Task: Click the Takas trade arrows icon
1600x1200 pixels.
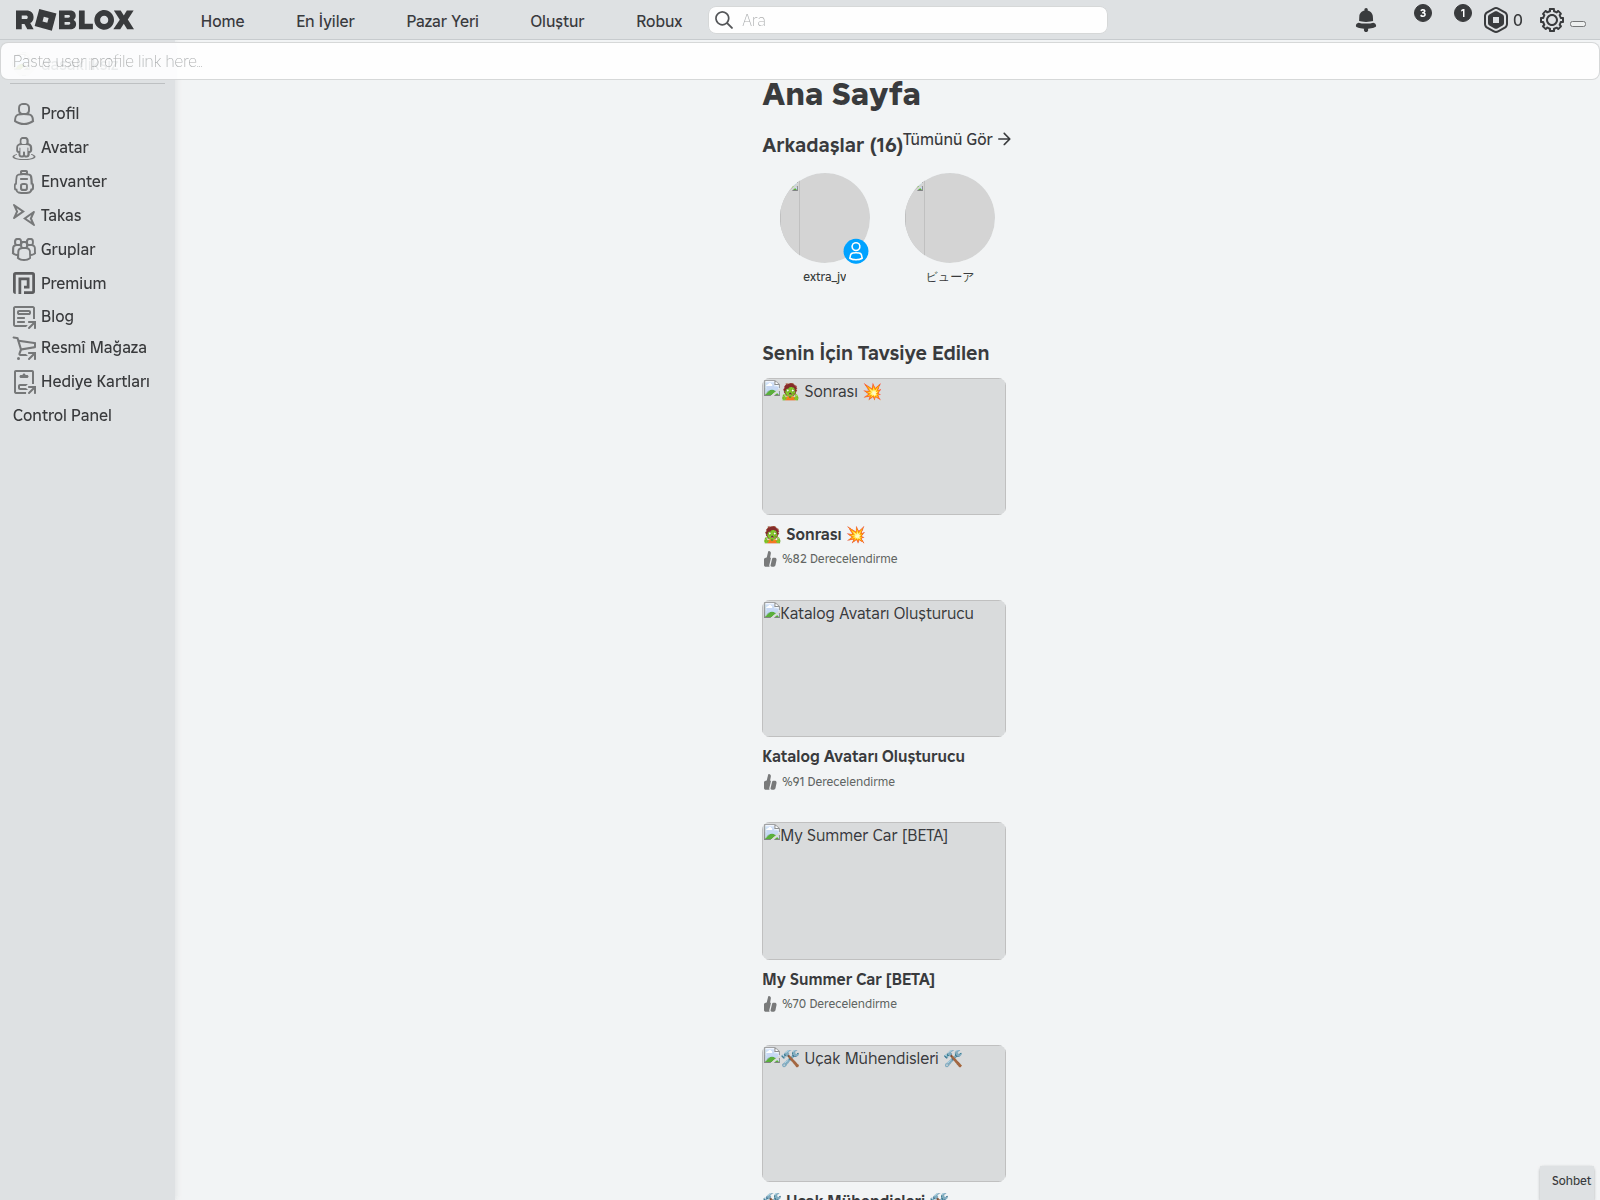Action: [25, 214]
